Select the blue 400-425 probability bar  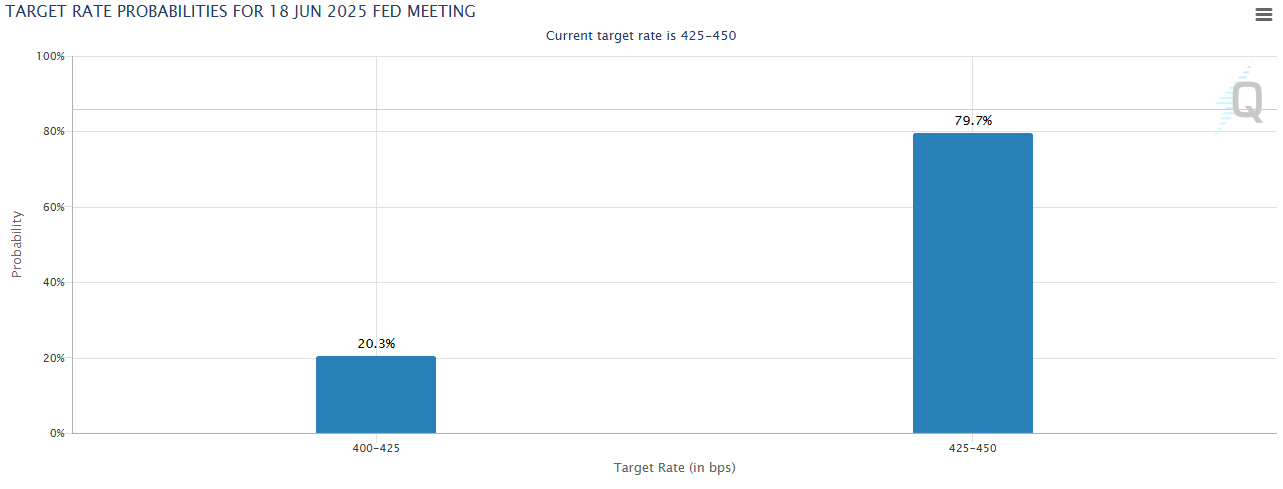(376, 395)
